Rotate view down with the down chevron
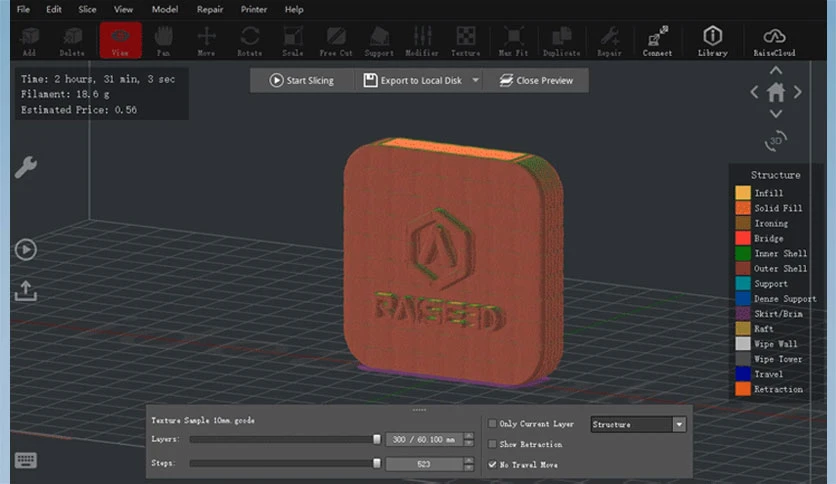 pos(776,114)
